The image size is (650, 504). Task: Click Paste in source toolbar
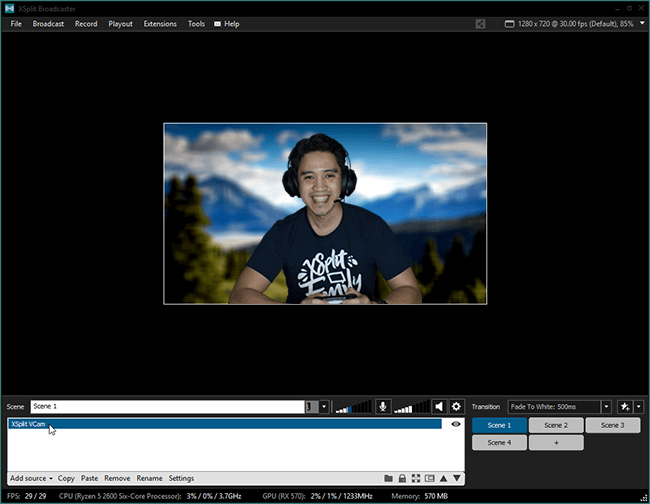click(x=90, y=478)
